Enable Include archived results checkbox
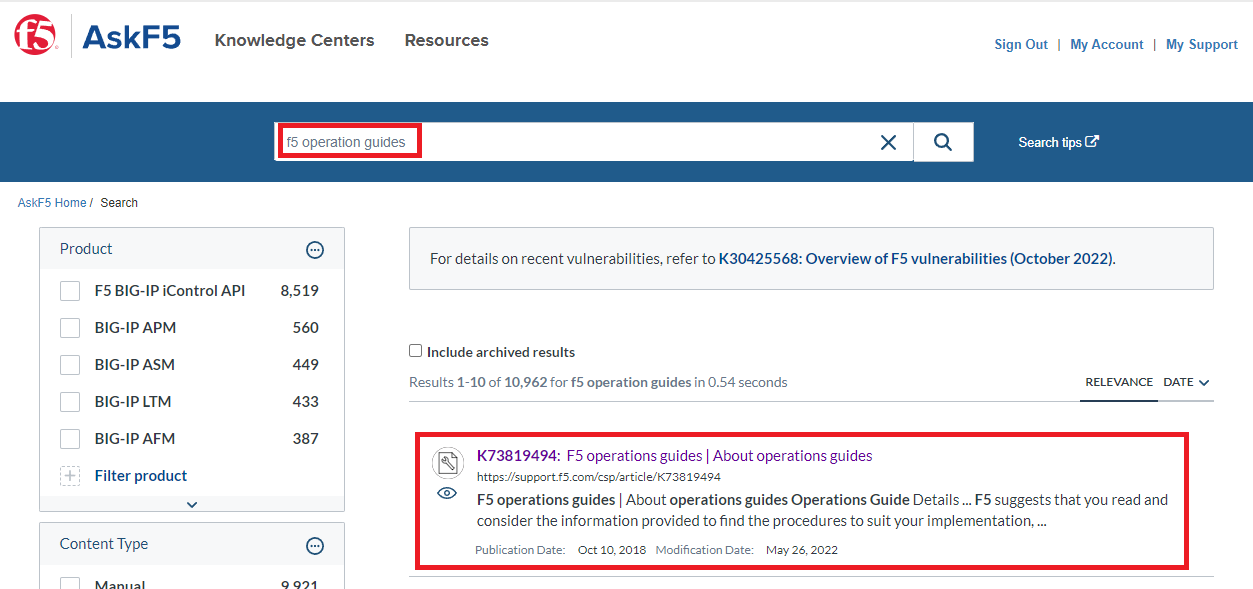1253x589 pixels. pyautogui.click(x=416, y=351)
